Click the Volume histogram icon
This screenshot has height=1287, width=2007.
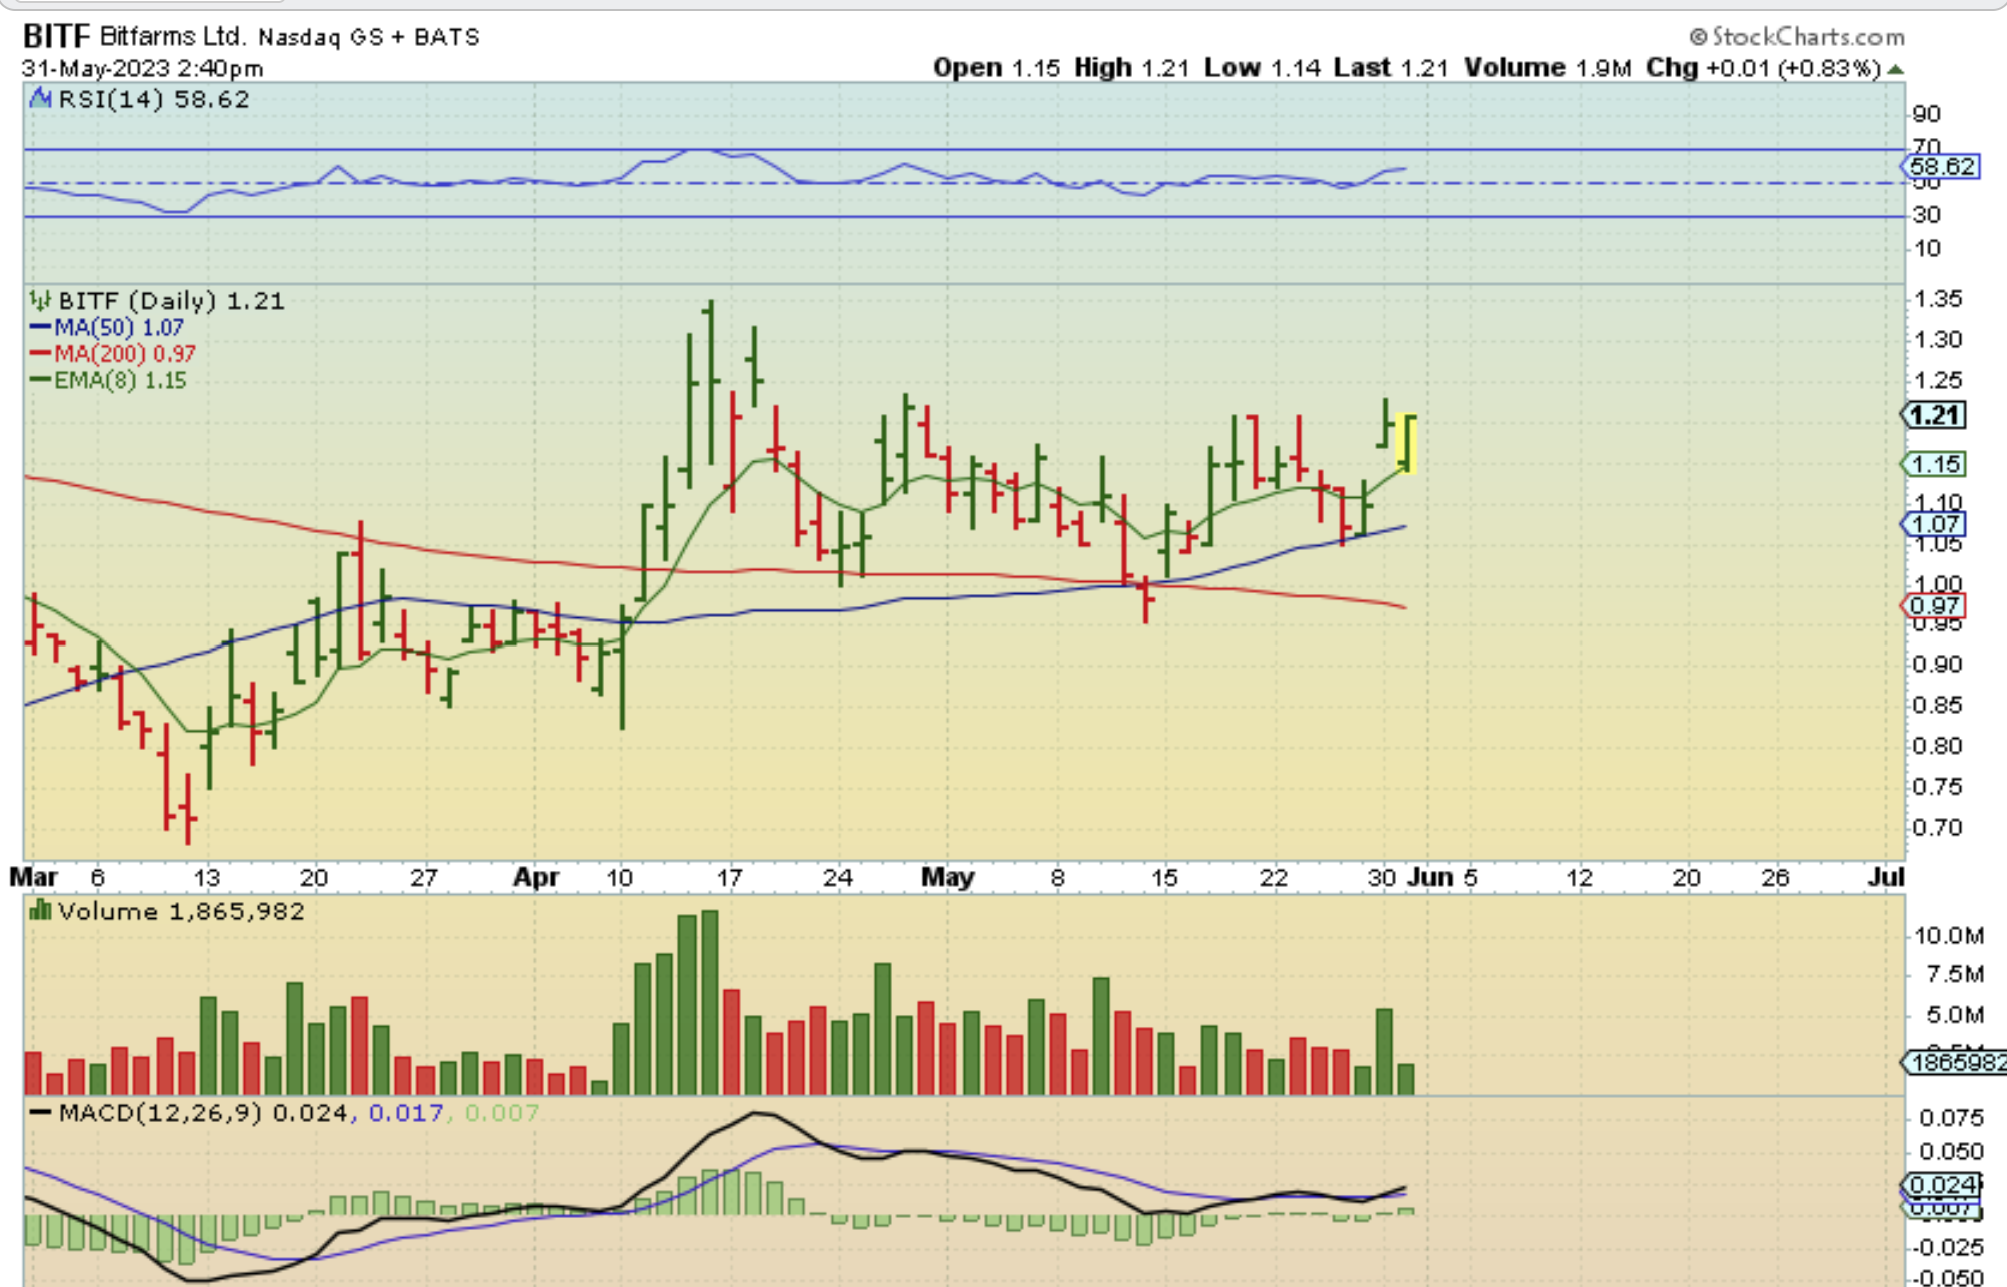tap(41, 911)
